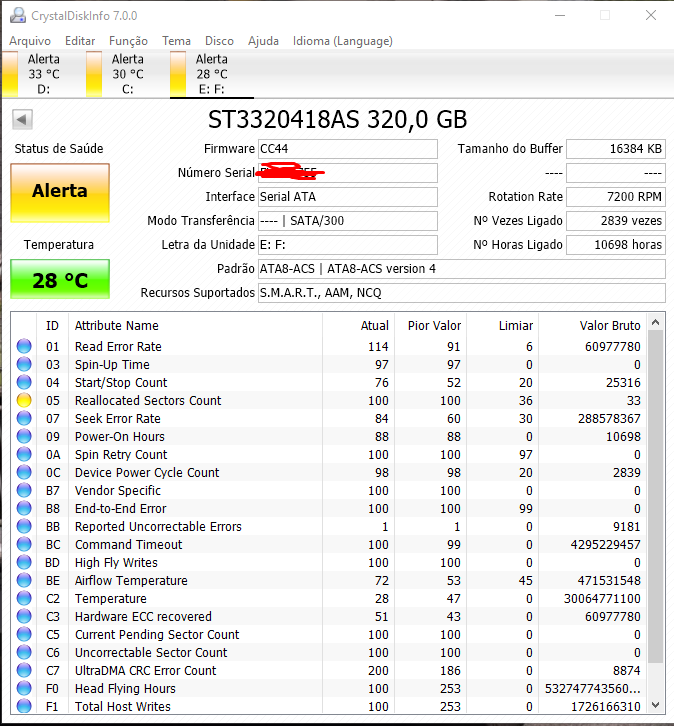Select the Reallocated Sectors Count attribute name
674x726 pixels.
point(148,401)
